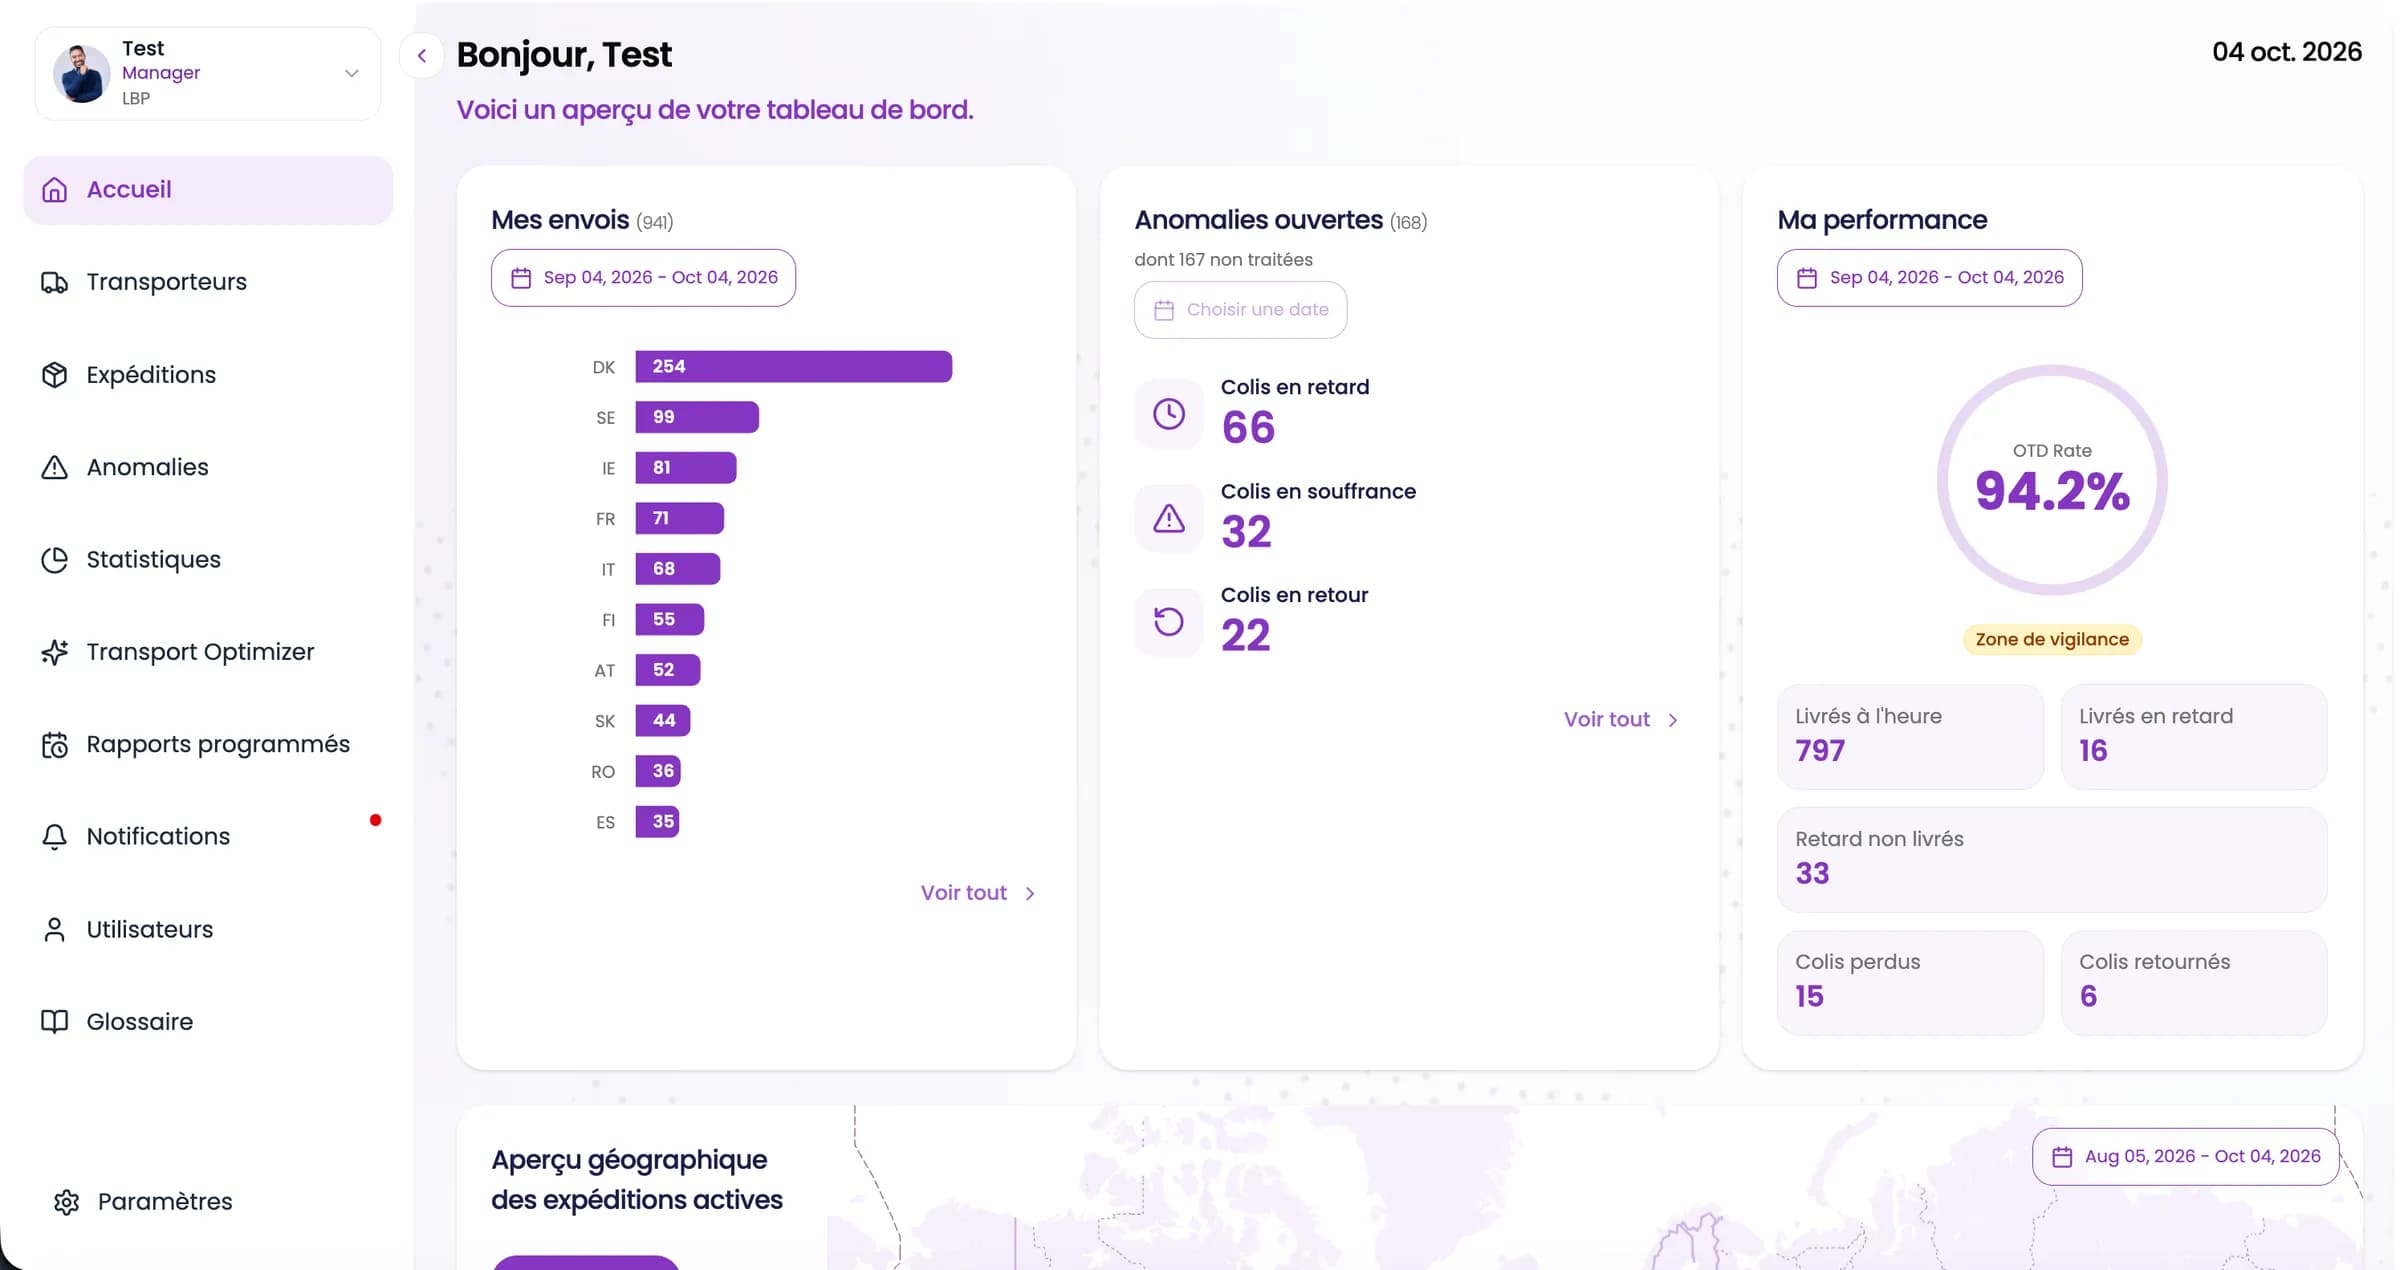Image resolution: width=2400 pixels, height=1270 pixels.
Task: Click the triangle icon beside Colis en souffrance
Action: click(1168, 518)
